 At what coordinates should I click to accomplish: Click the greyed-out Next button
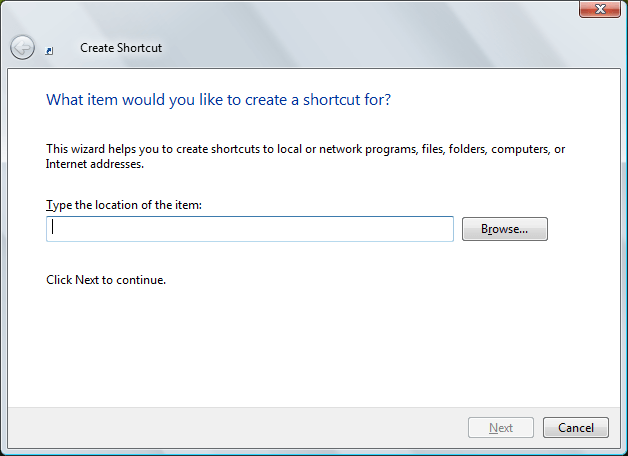tap(501, 428)
